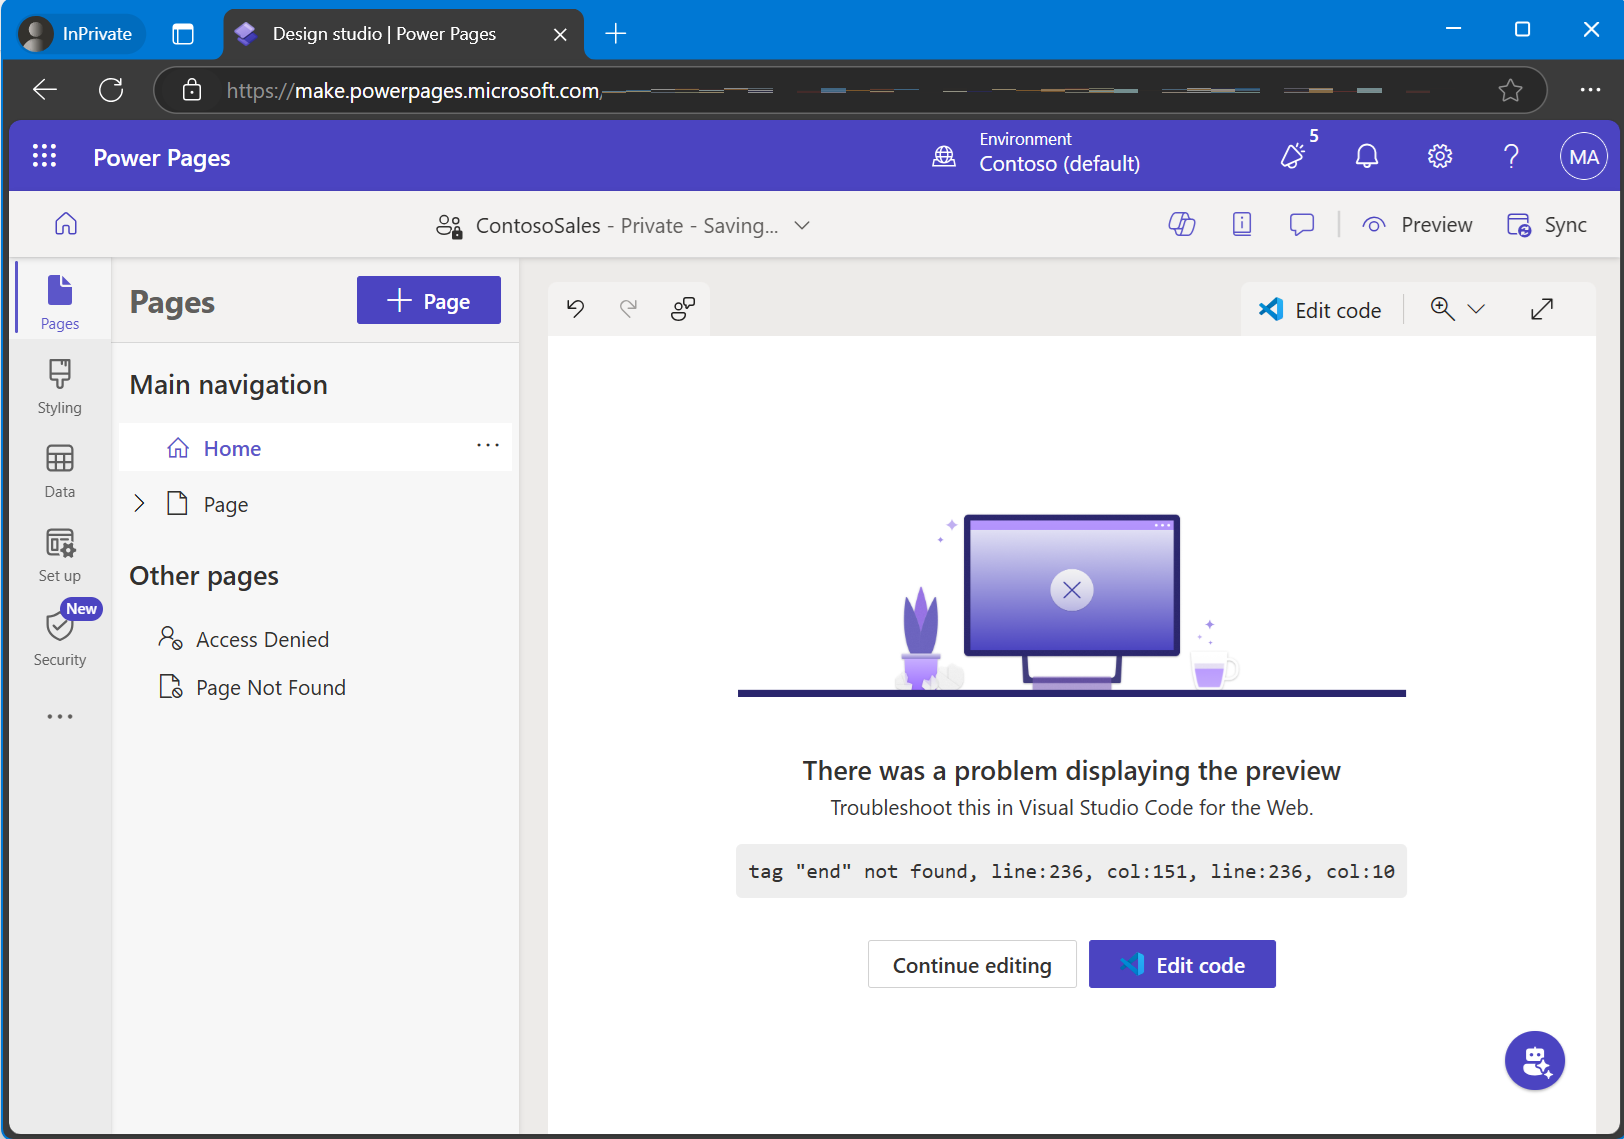Undo the last edit
This screenshot has width=1624, height=1139.
point(575,309)
